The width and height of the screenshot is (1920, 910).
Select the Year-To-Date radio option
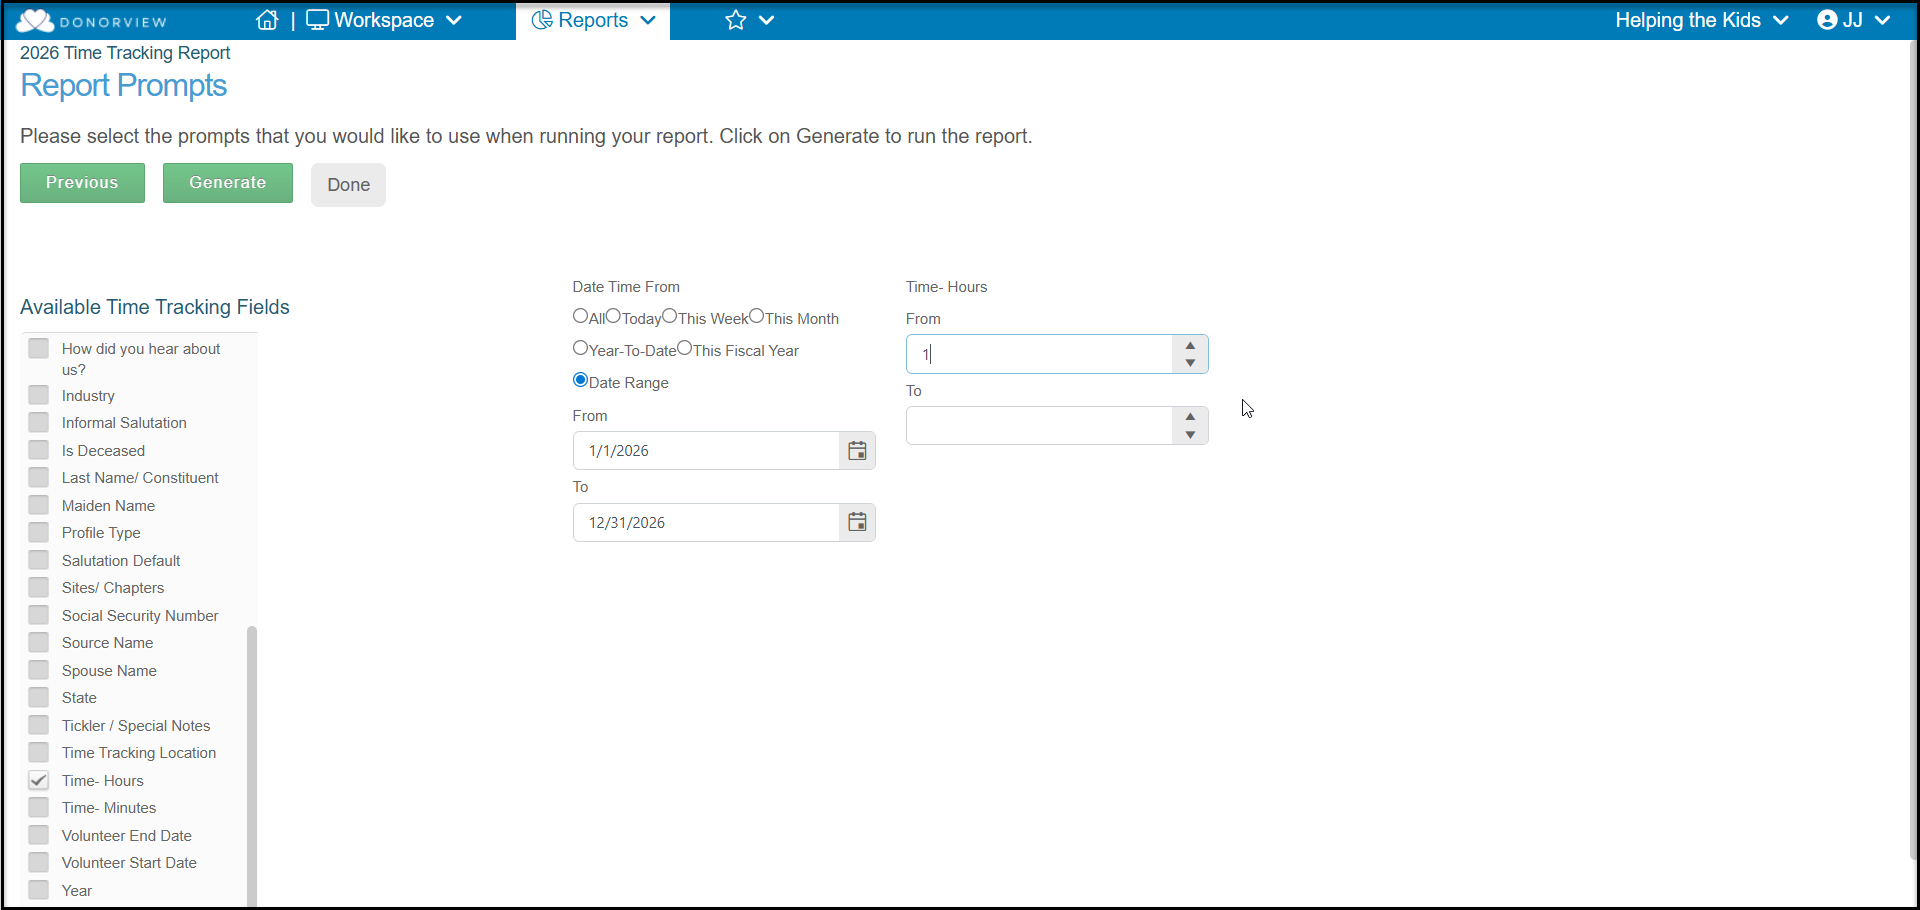(x=580, y=348)
